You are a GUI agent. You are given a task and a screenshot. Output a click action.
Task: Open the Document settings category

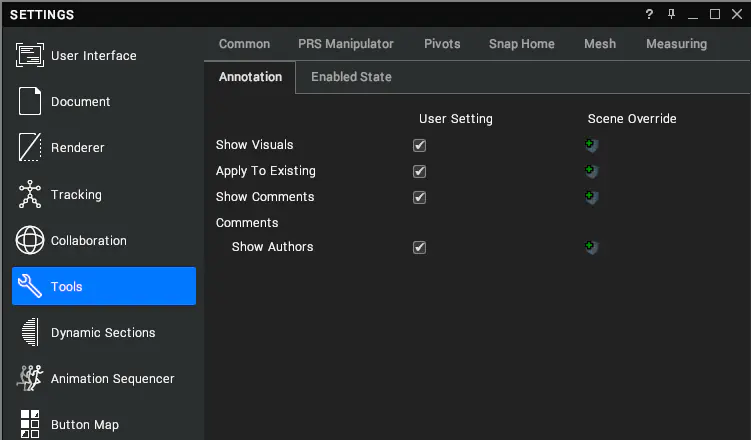[103, 102]
